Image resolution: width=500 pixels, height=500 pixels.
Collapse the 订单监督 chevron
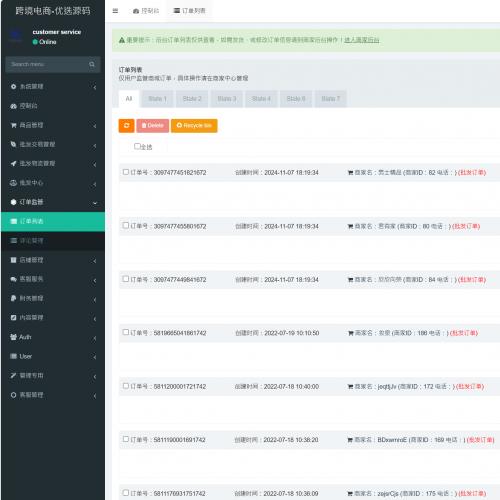click(x=95, y=203)
